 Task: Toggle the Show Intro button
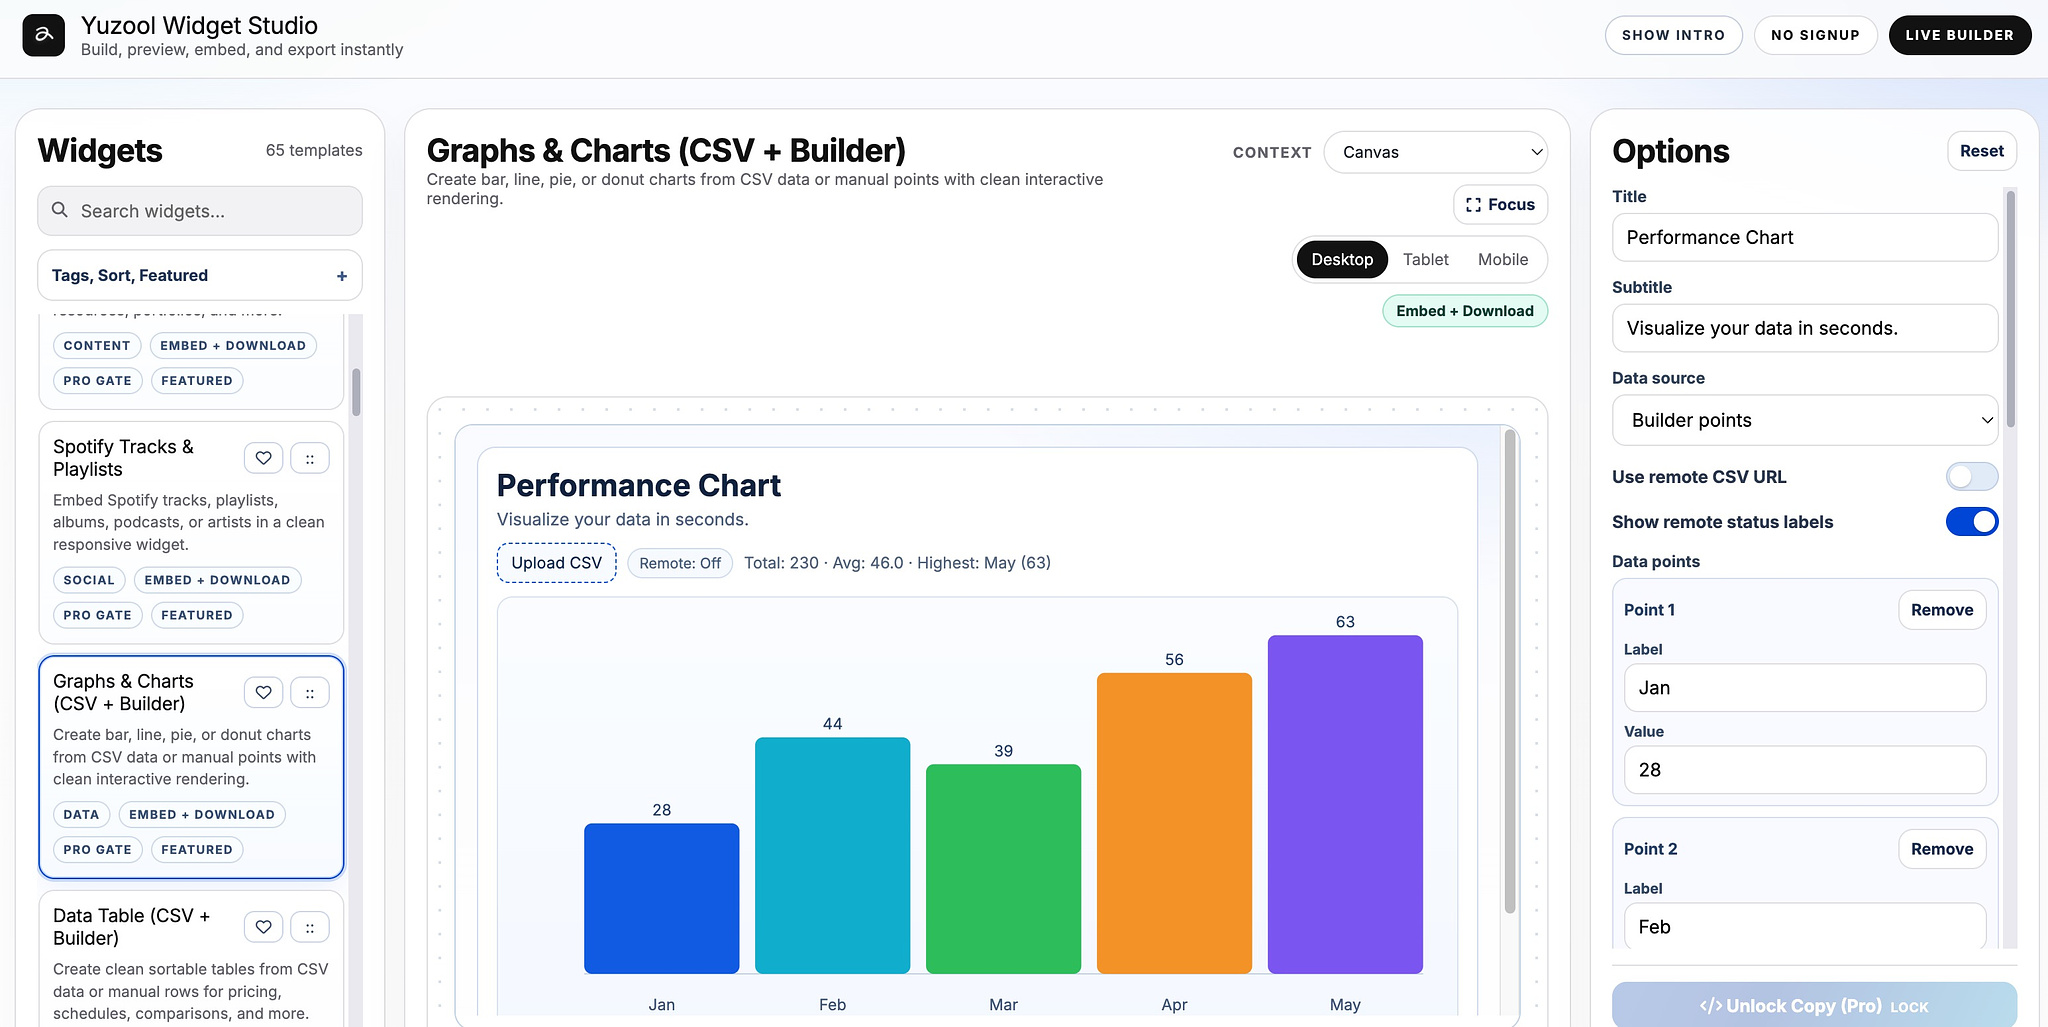coord(1673,35)
